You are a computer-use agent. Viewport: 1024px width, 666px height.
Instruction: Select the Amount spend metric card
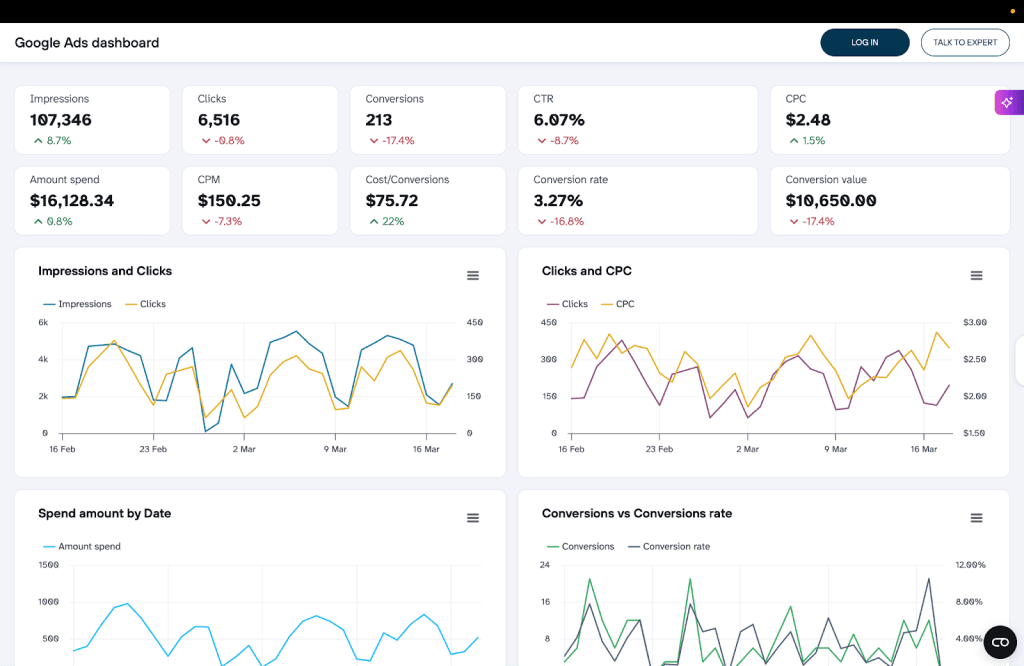coord(92,200)
